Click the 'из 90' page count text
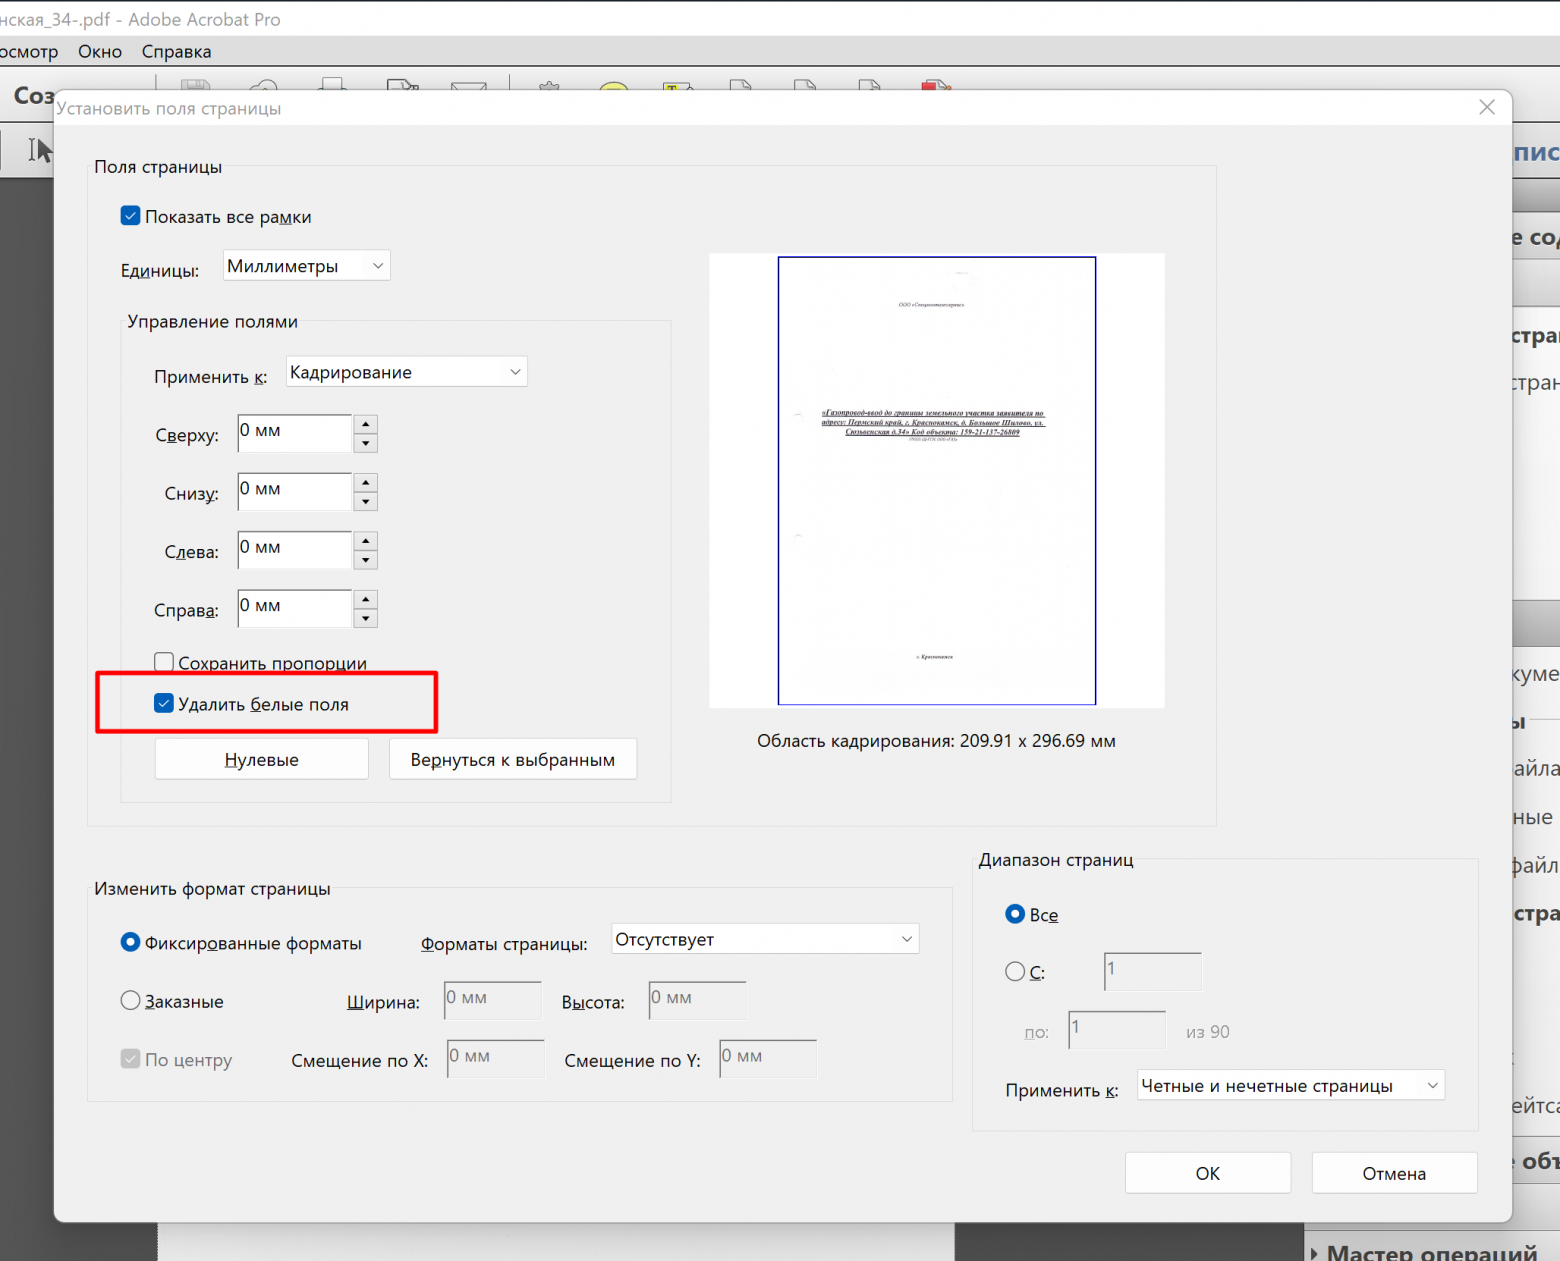The height and width of the screenshot is (1261, 1560). pos(1207,1032)
